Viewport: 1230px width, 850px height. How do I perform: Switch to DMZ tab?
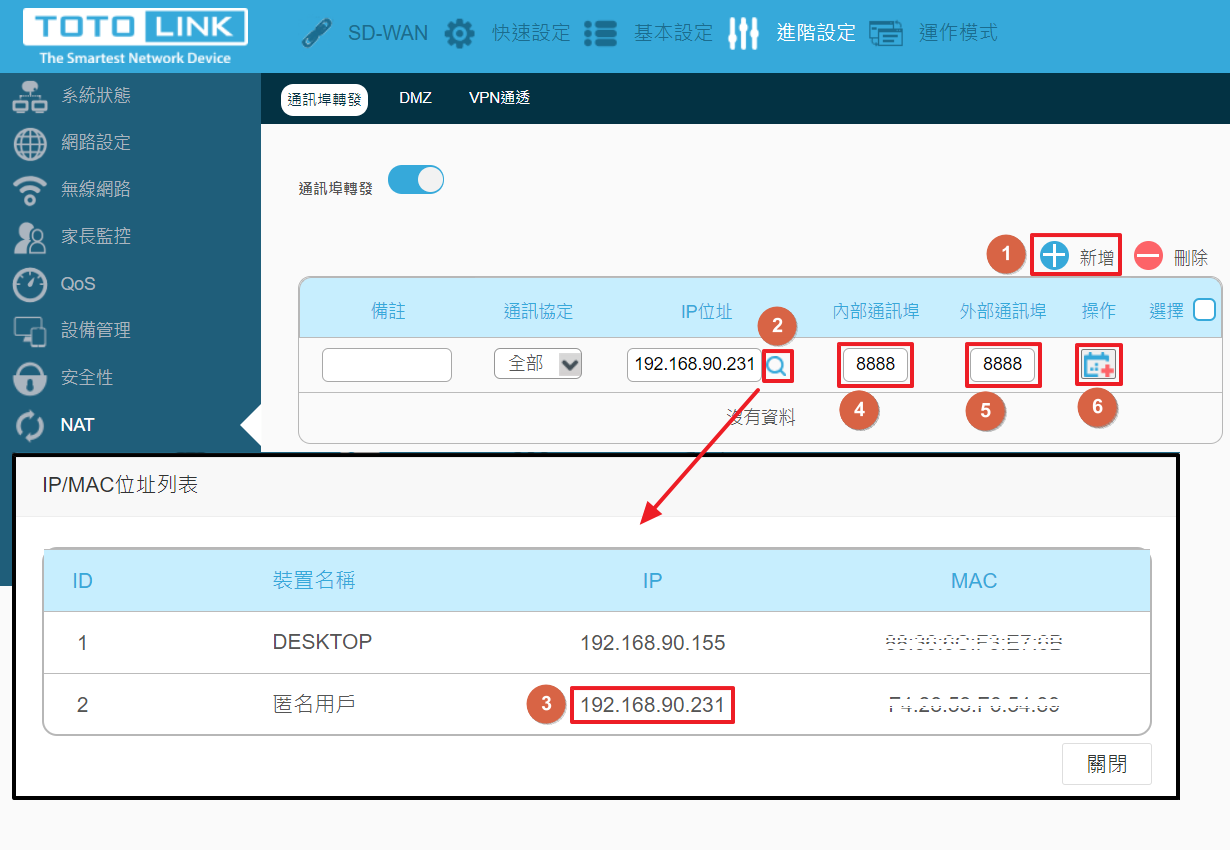click(415, 98)
